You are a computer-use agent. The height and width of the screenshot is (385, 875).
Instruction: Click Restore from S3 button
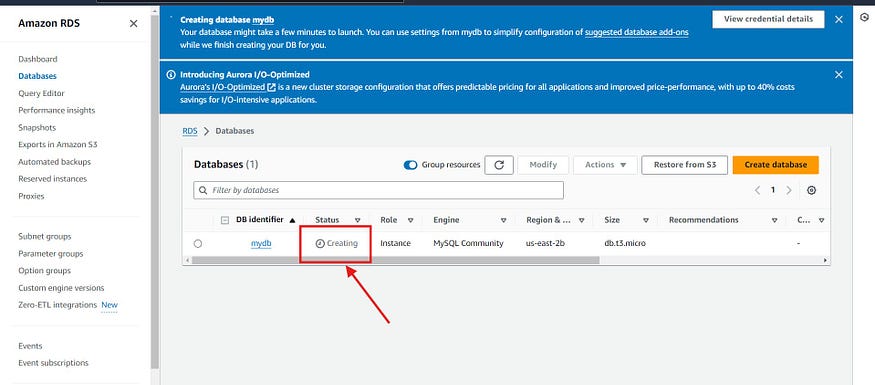tap(685, 165)
